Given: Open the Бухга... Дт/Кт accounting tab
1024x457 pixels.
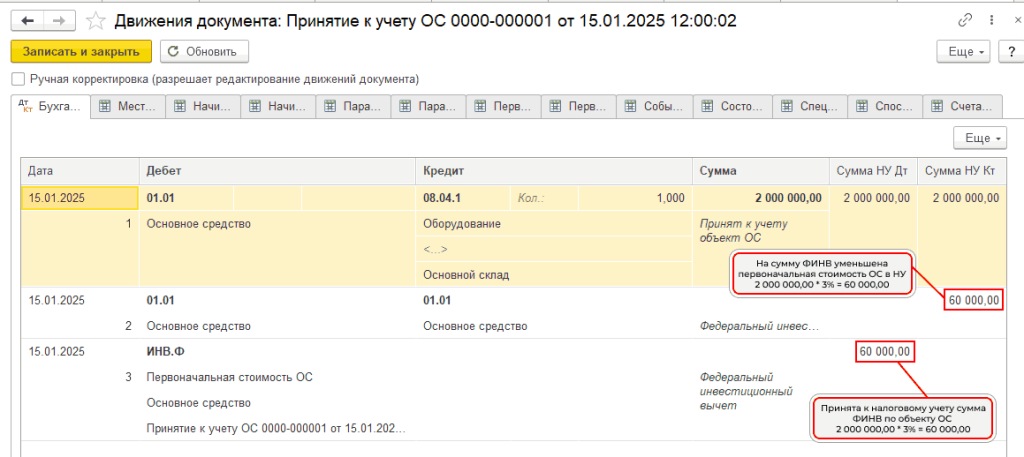Looking at the screenshot, I should [x=50, y=106].
